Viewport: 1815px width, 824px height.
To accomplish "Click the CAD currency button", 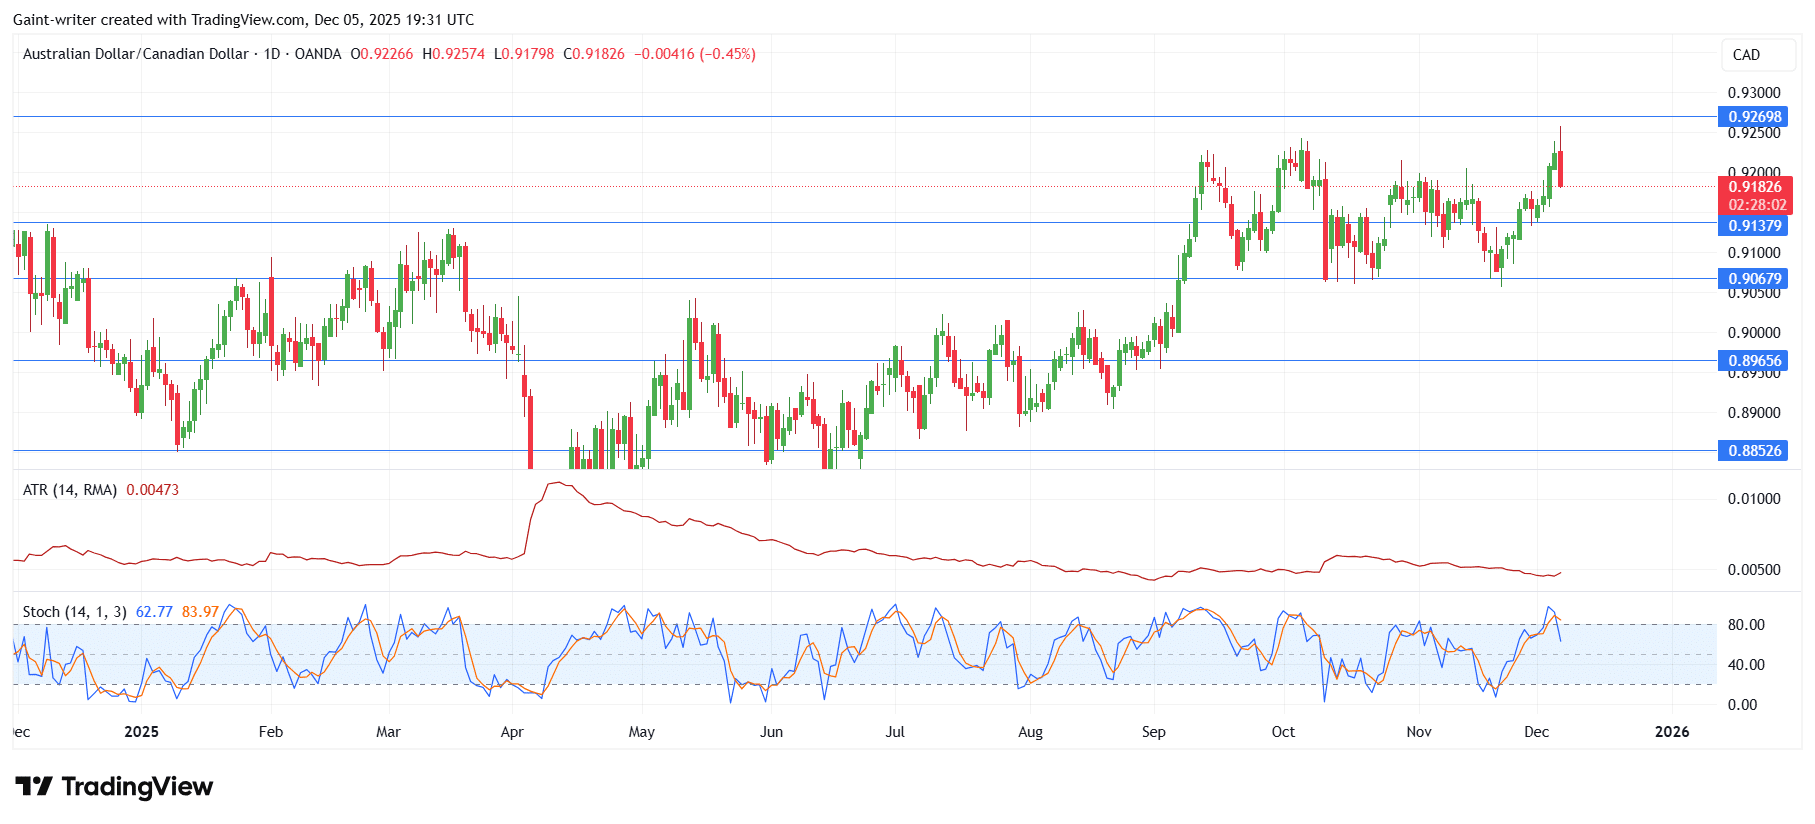I will point(1758,55).
